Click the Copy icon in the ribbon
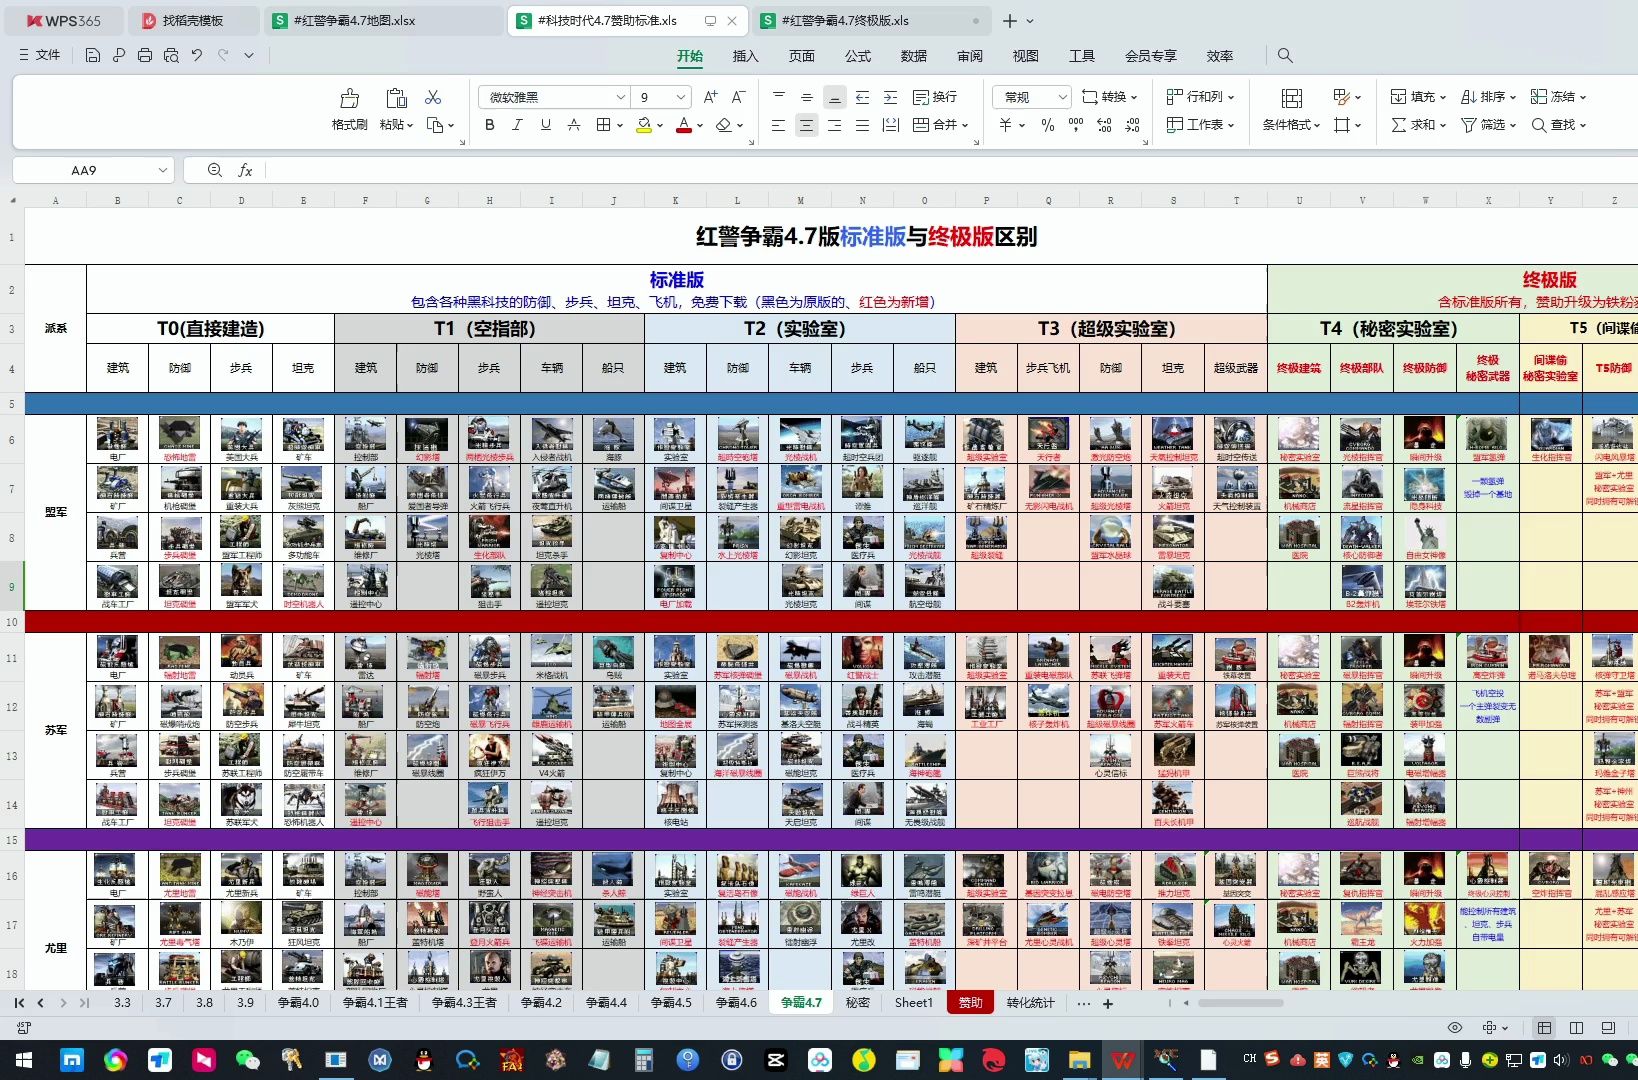 tap(435, 125)
